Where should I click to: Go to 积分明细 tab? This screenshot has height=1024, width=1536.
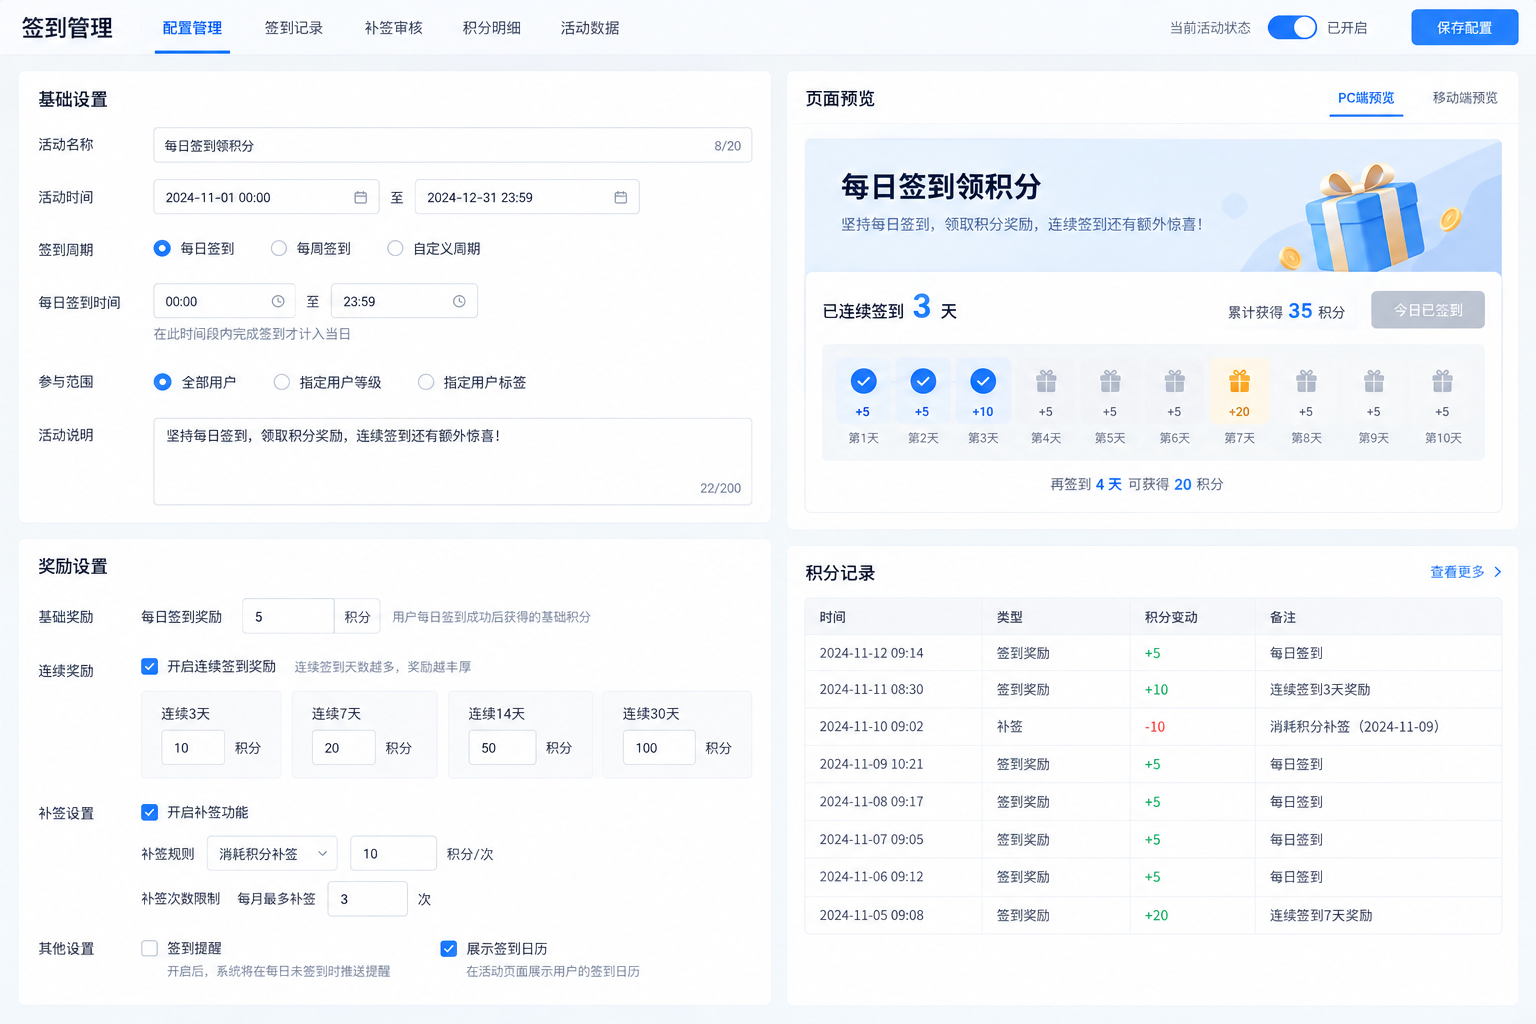tap(492, 28)
